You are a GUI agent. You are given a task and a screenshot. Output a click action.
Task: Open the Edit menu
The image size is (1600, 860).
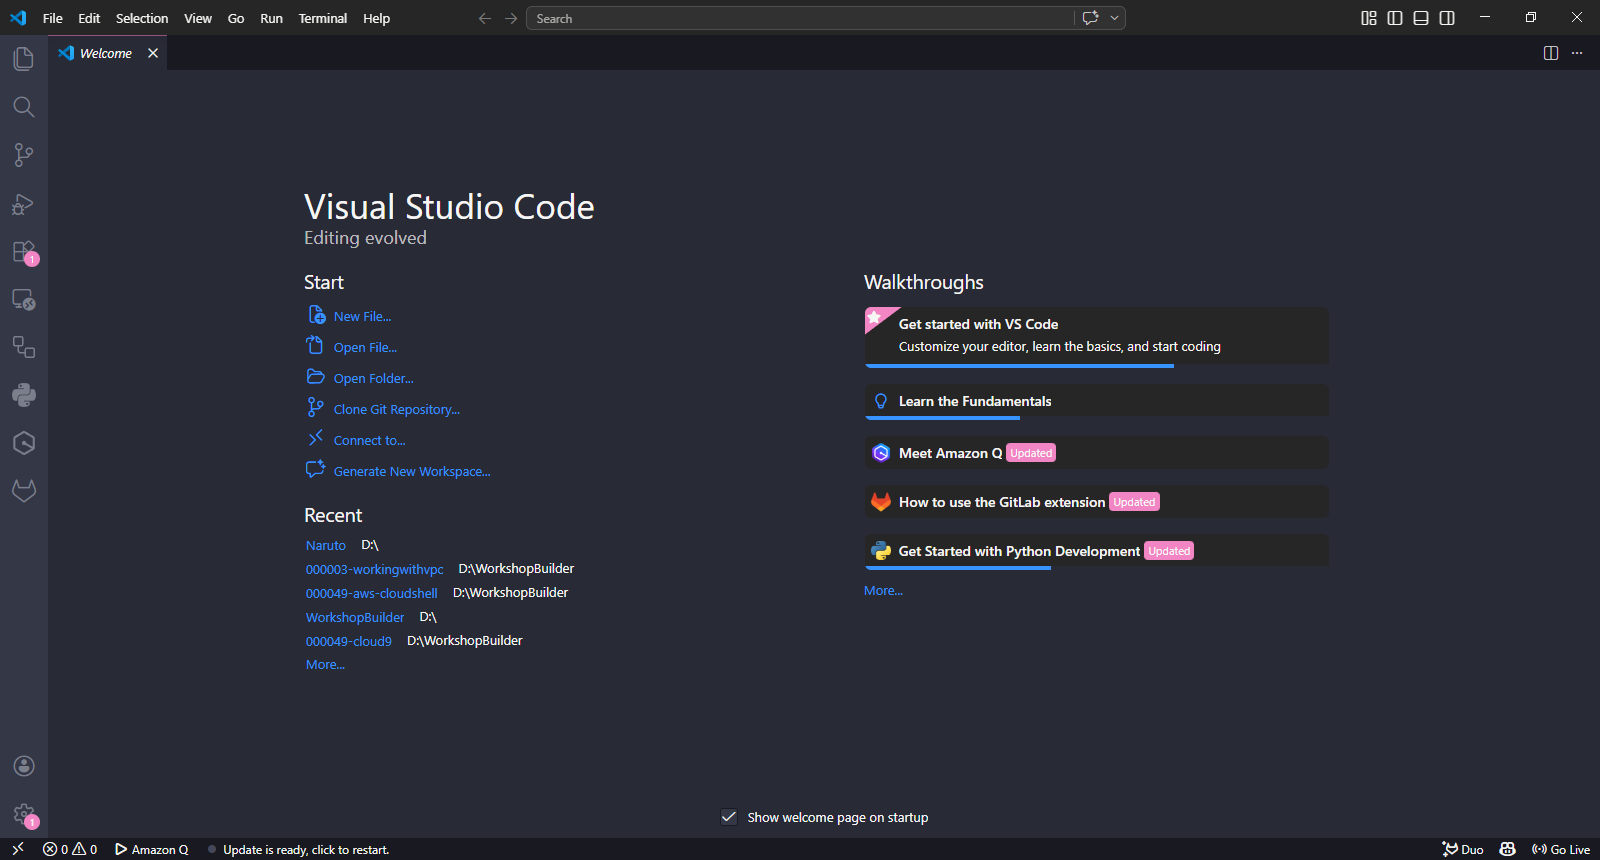[89, 18]
